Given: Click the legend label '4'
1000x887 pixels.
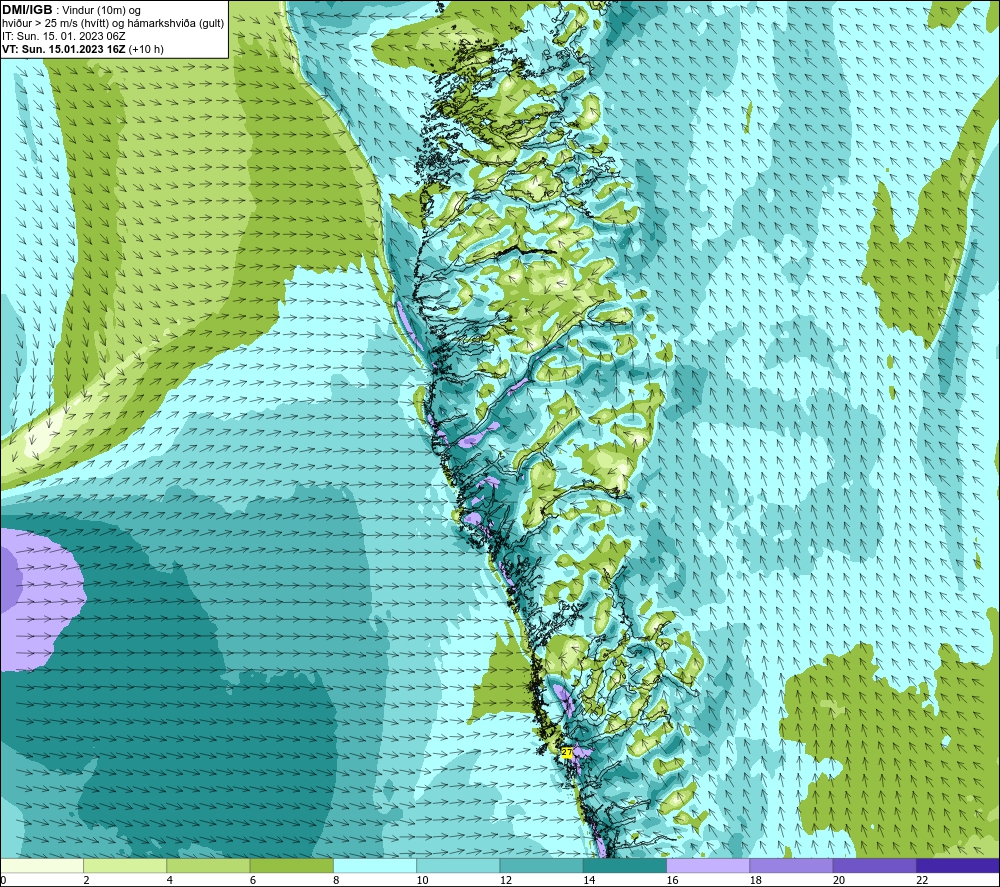Looking at the screenshot, I should click(170, 880).
